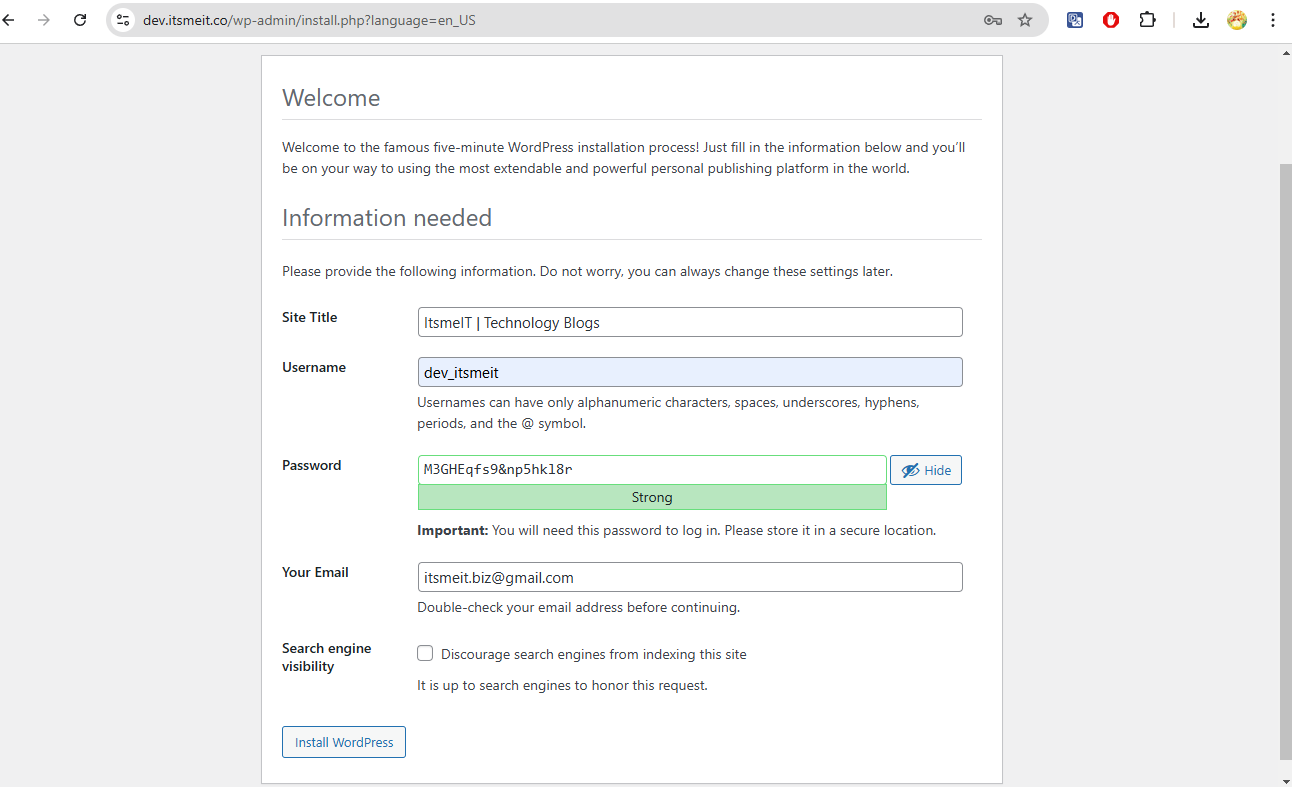Viewport: 1292px width, 787px height.
Task: Open the Downloads icon
Action: pos(1200,19)
